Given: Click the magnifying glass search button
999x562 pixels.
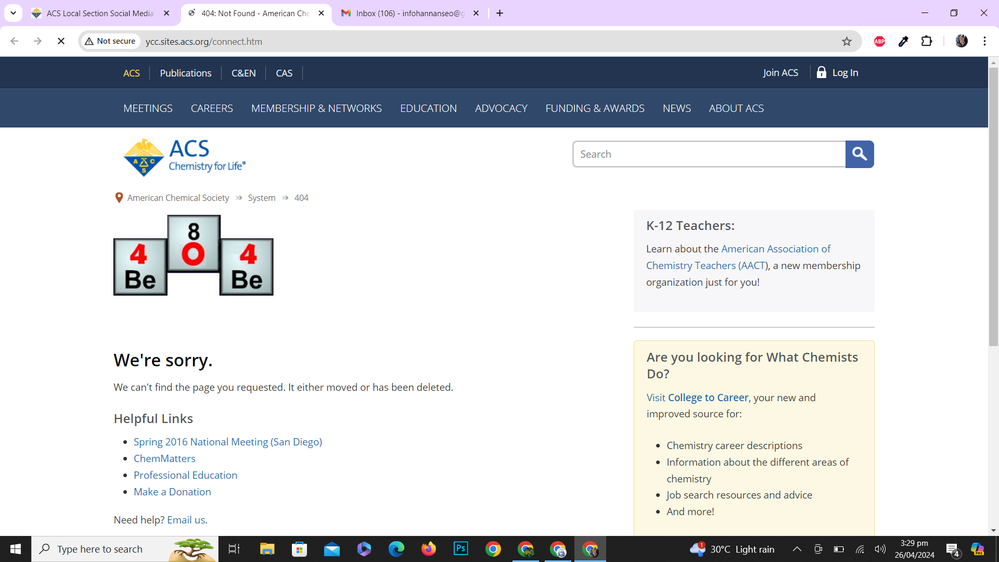Looking at the screenshot, I should pos(860,154).
